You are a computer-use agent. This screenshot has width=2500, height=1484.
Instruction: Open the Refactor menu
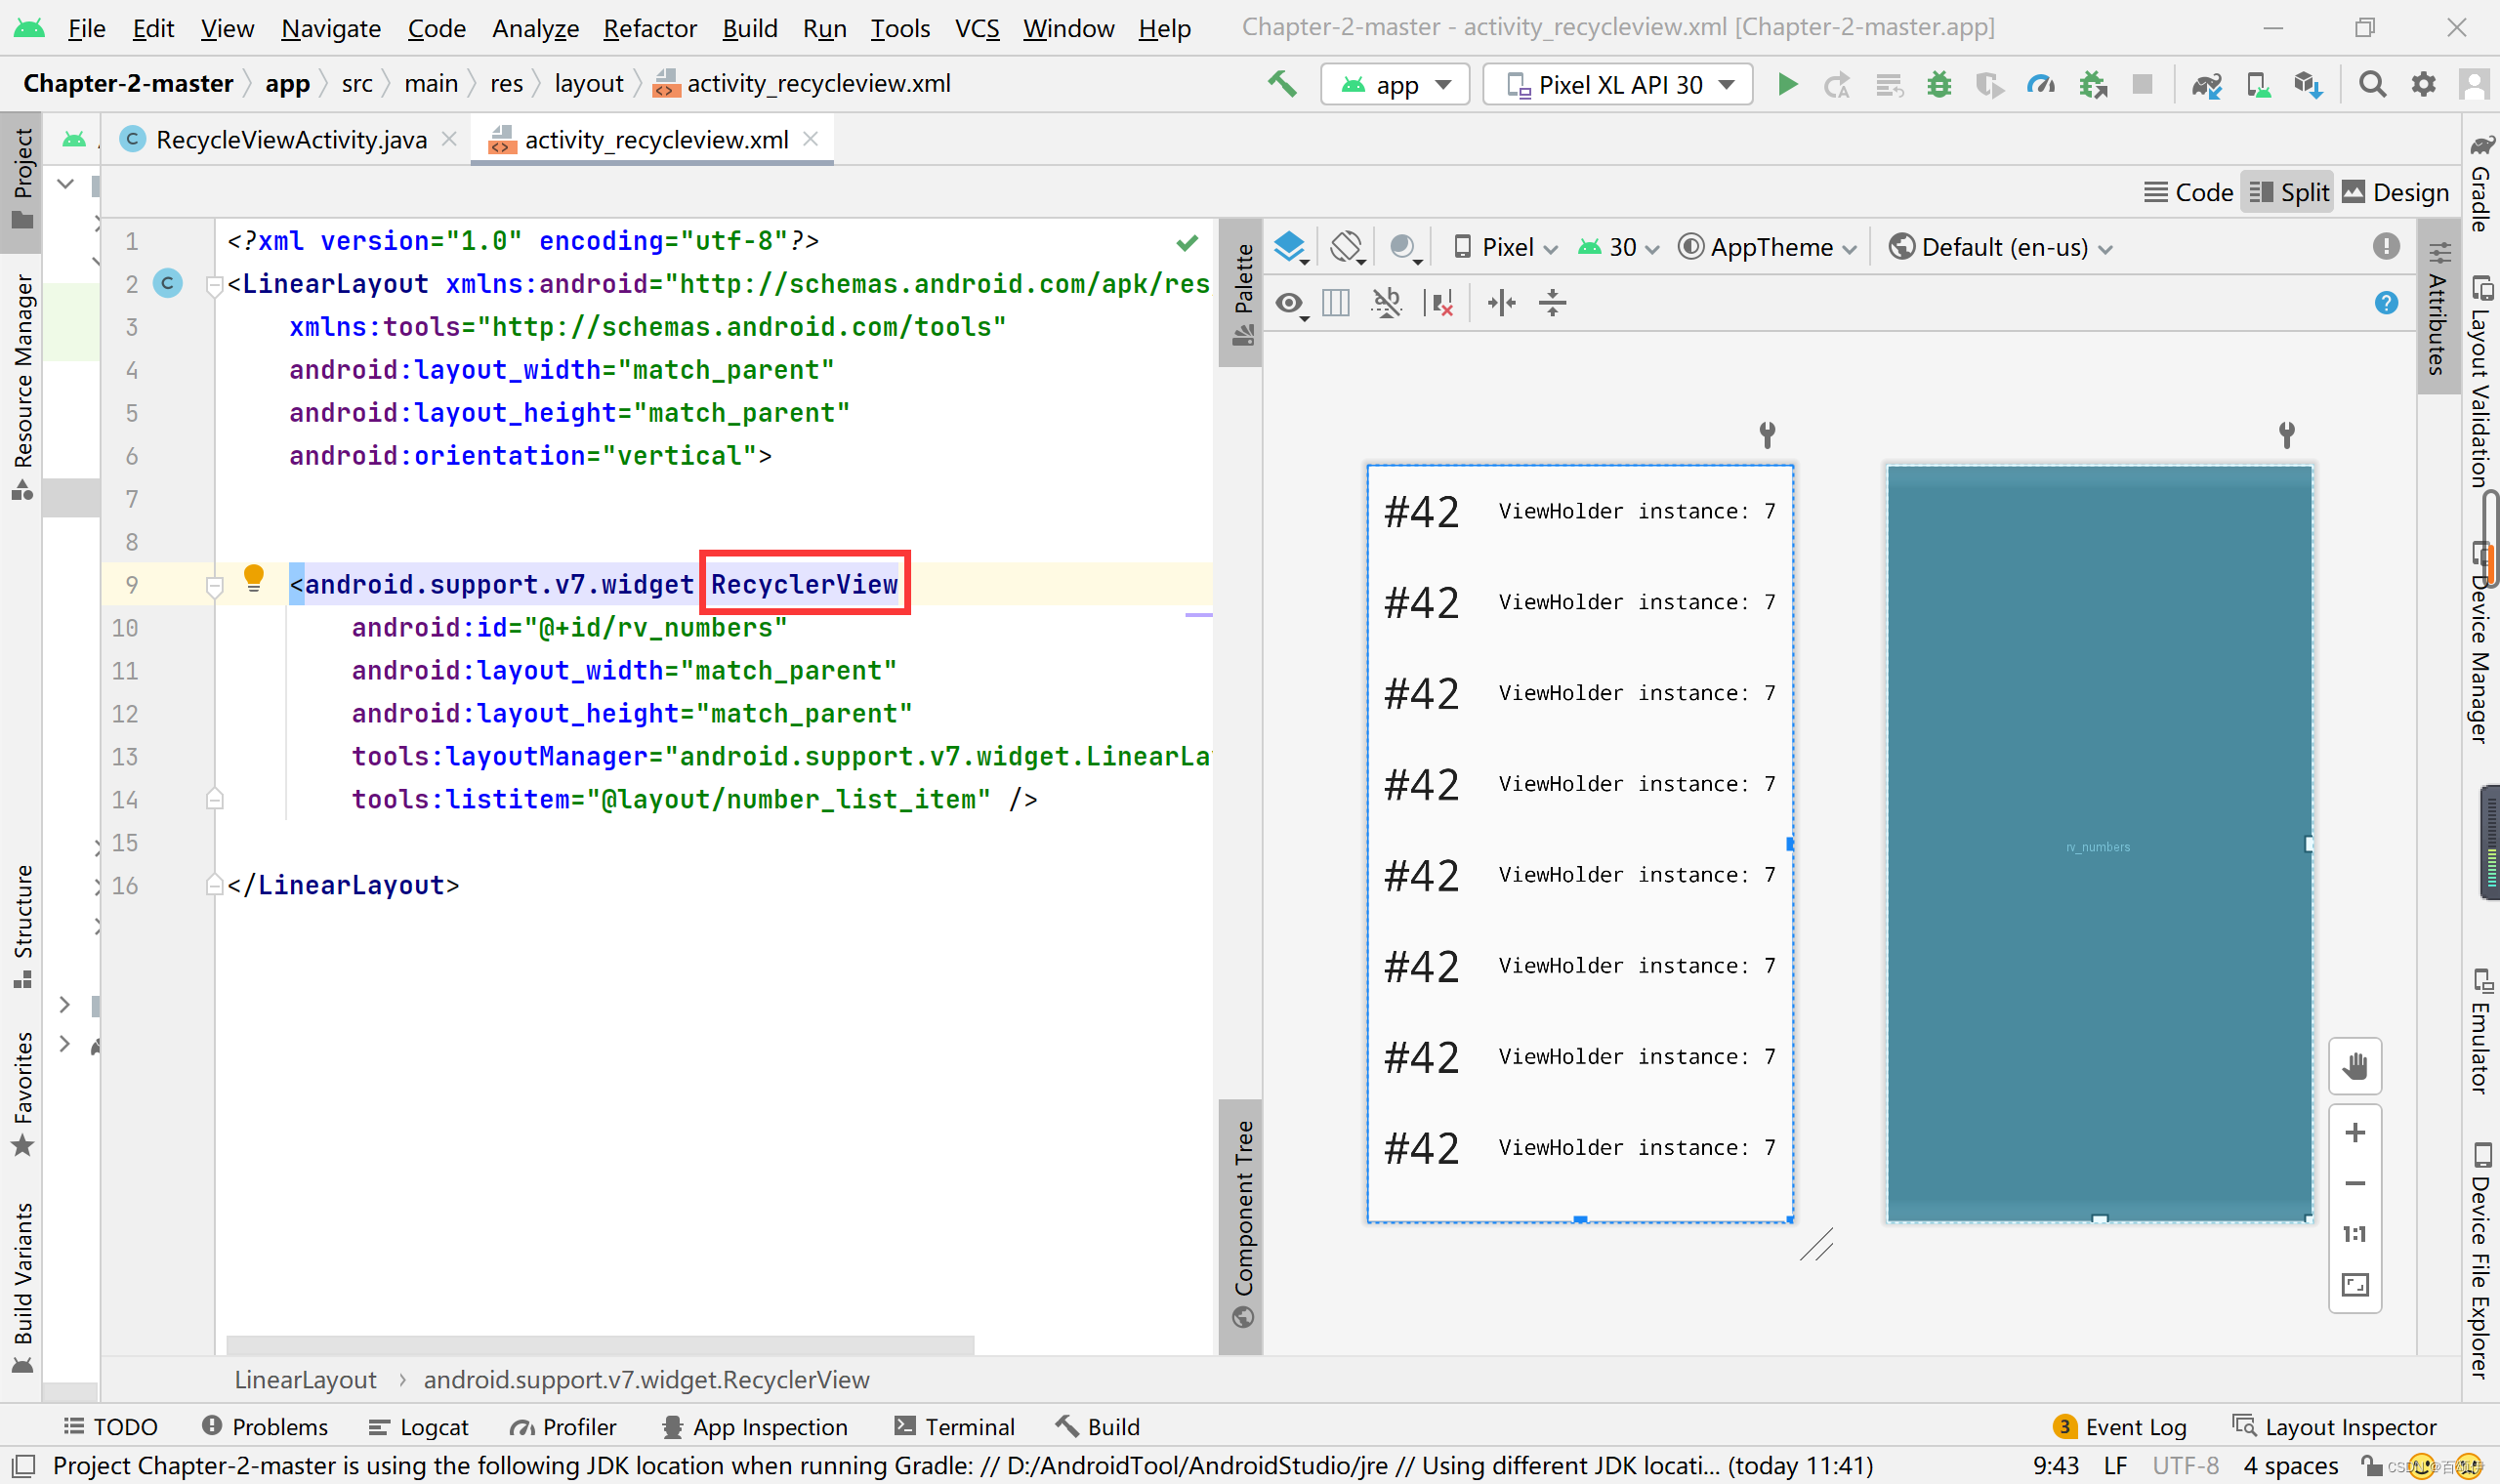(x=649, y=28)
